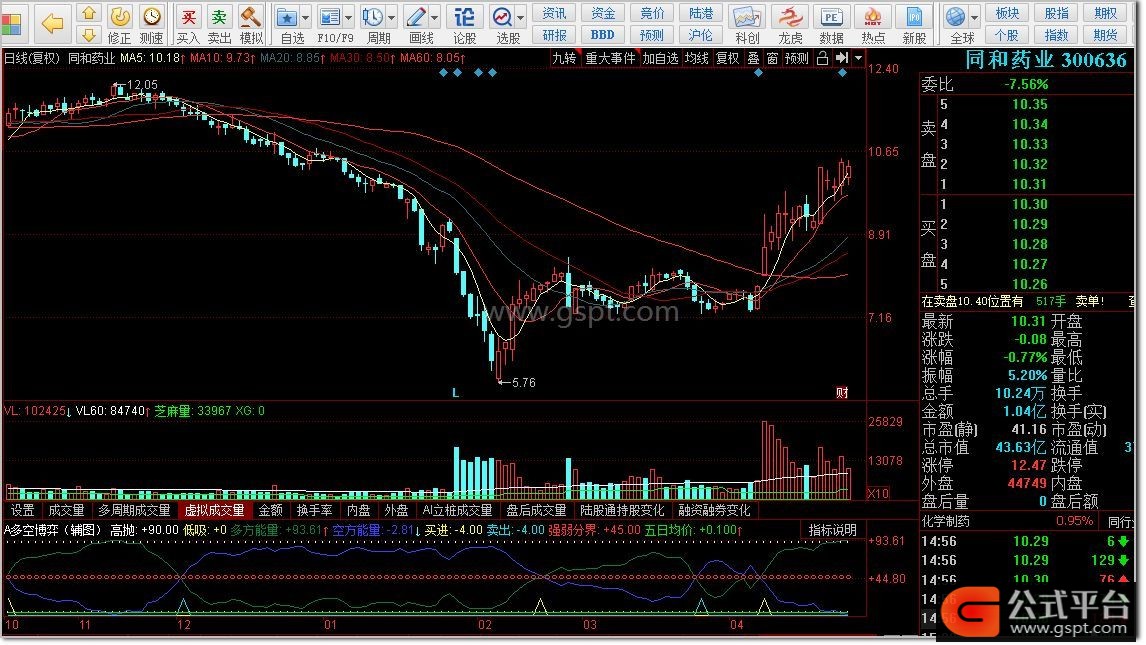Click the 同和药业 300636 stock title
The width and height of the screenshot is (1146, 645).
click(x=1046, y=60)
